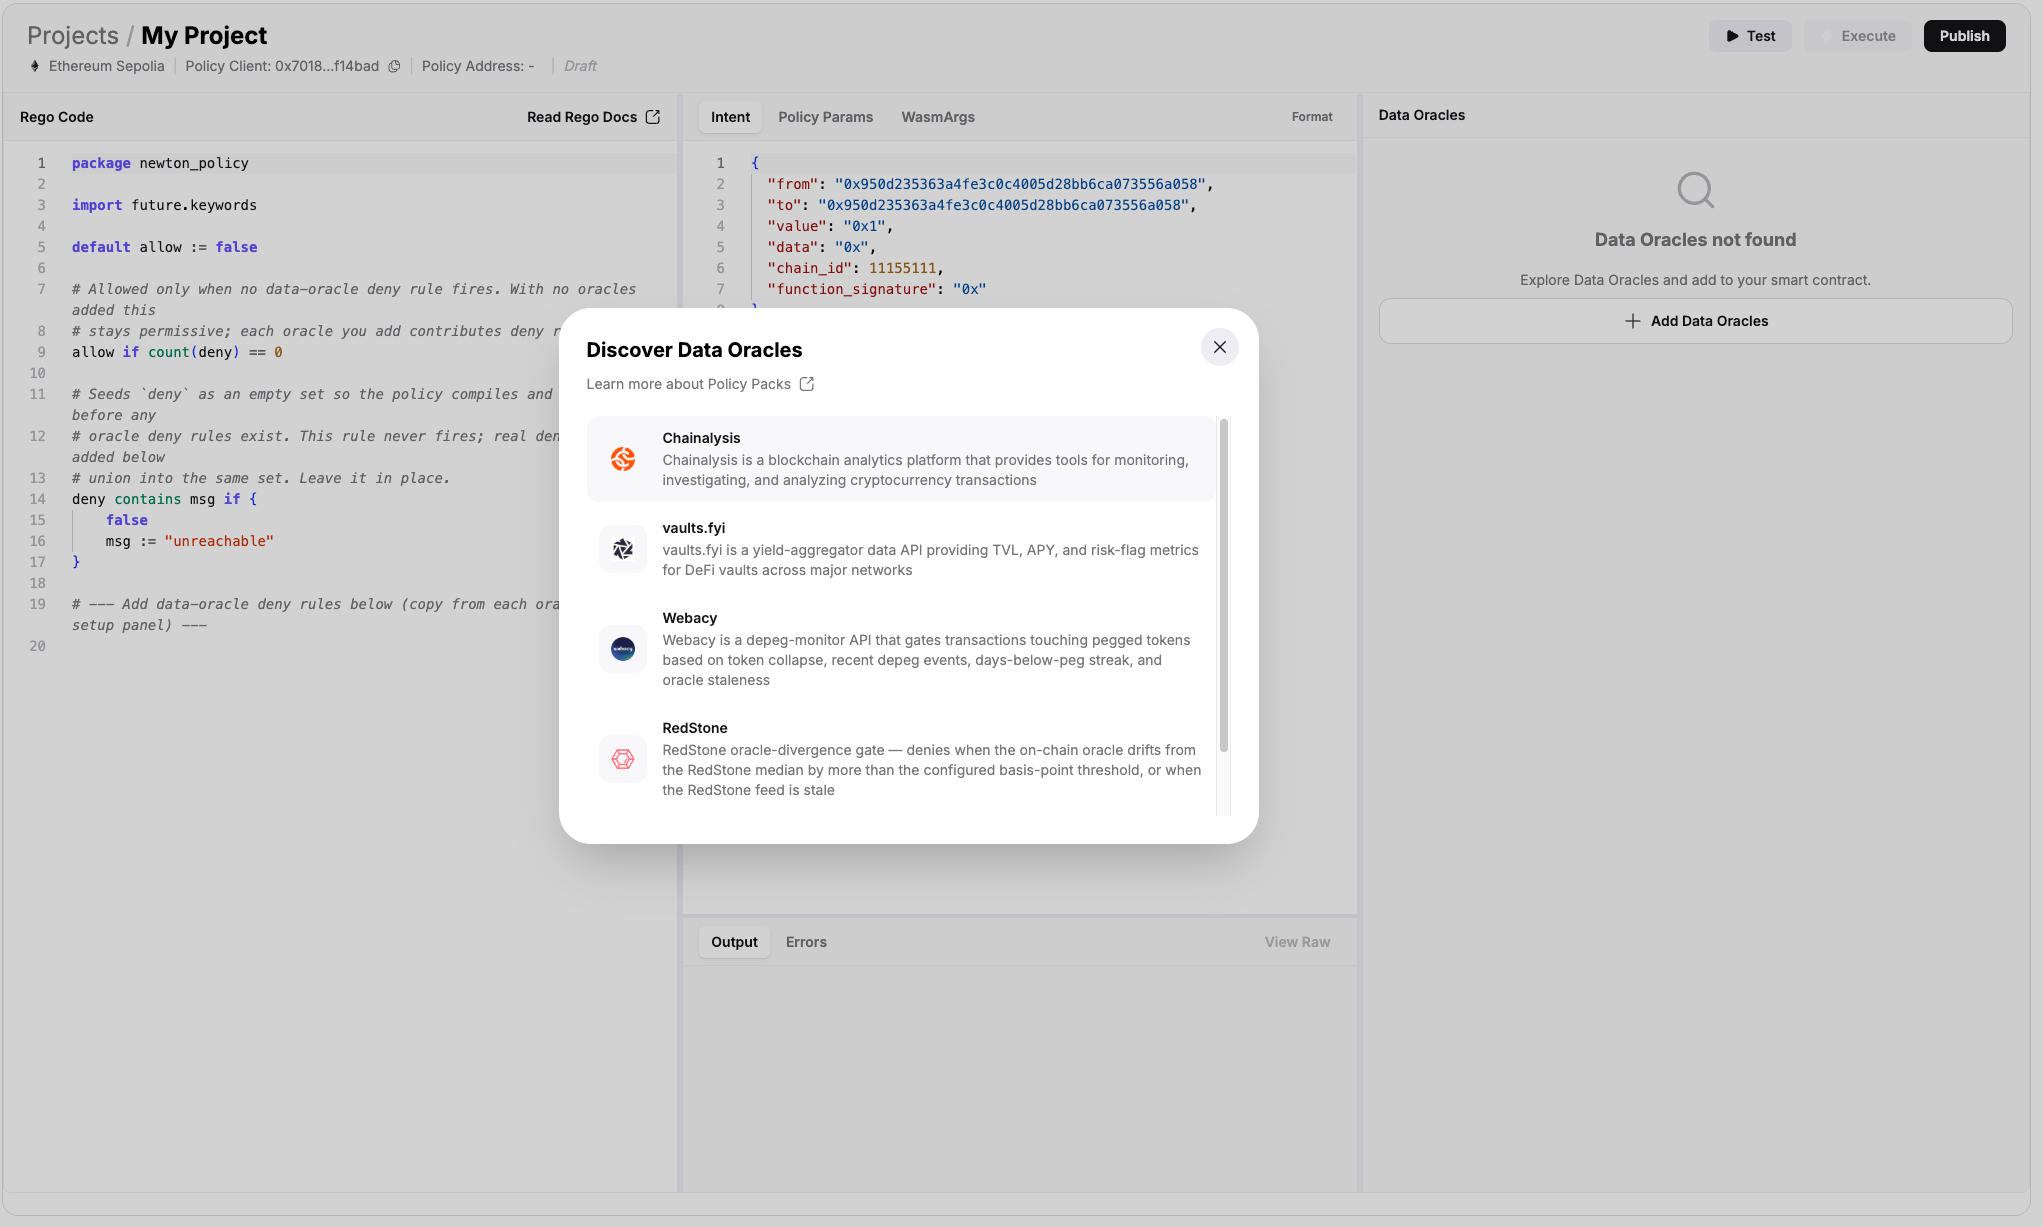Click the Rego Code panel heading

pyautogui.click(x=56, y=117)
